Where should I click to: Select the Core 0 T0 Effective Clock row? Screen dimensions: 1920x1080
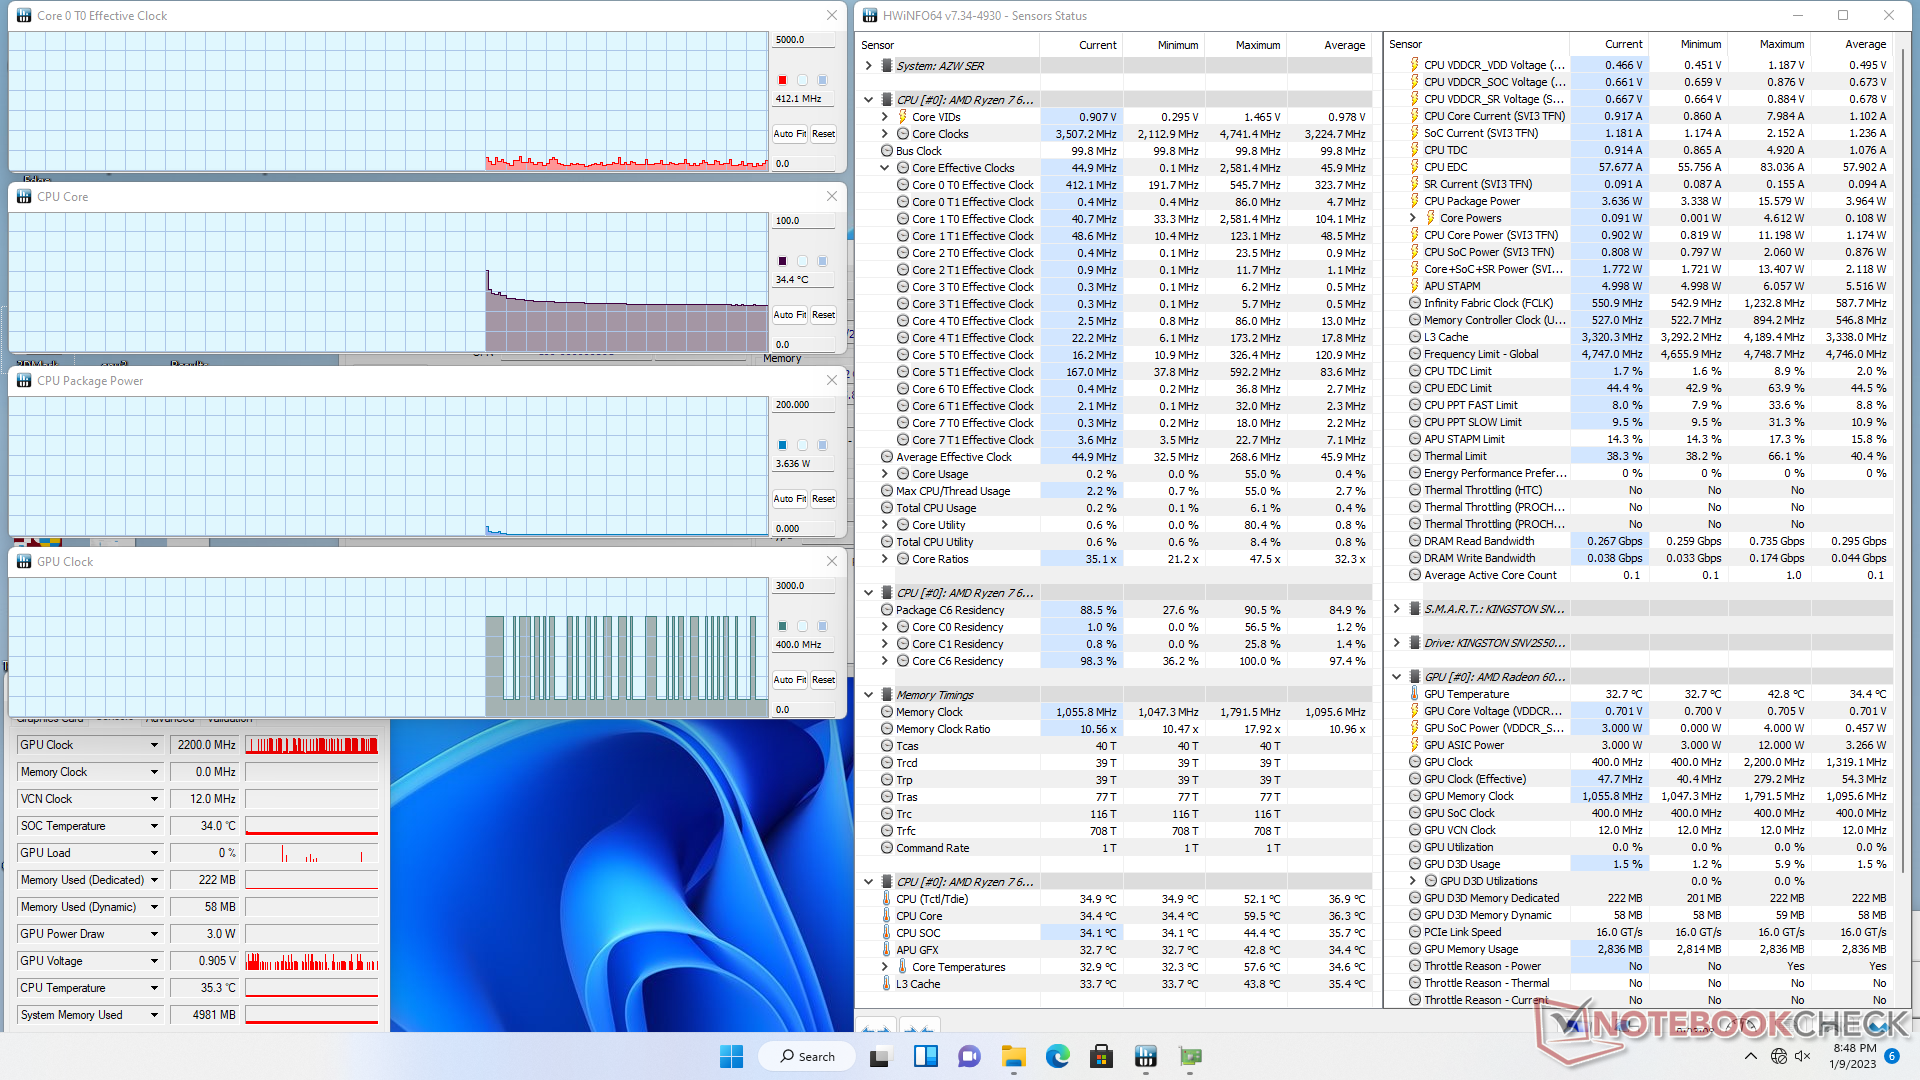click(972, 185)
